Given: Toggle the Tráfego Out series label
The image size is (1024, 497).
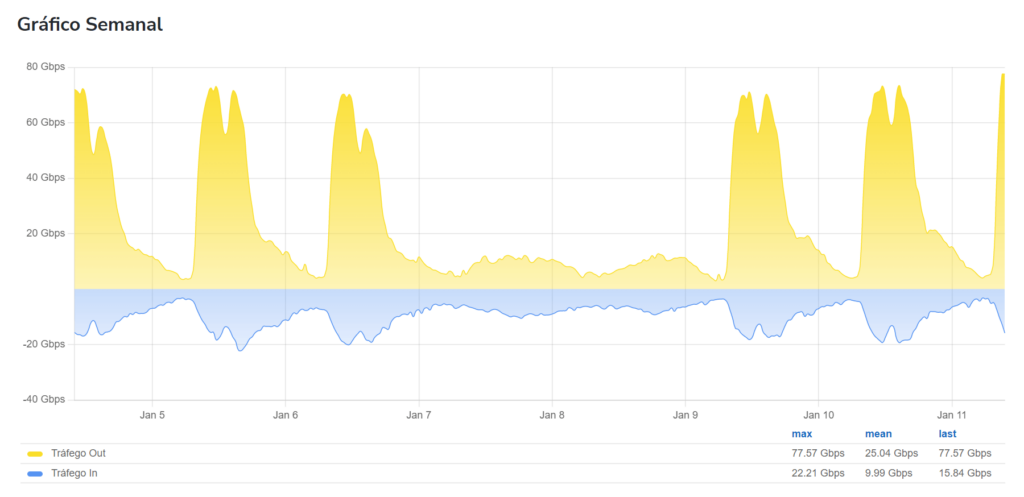Looking at the screenshot, I should point(83,454).
